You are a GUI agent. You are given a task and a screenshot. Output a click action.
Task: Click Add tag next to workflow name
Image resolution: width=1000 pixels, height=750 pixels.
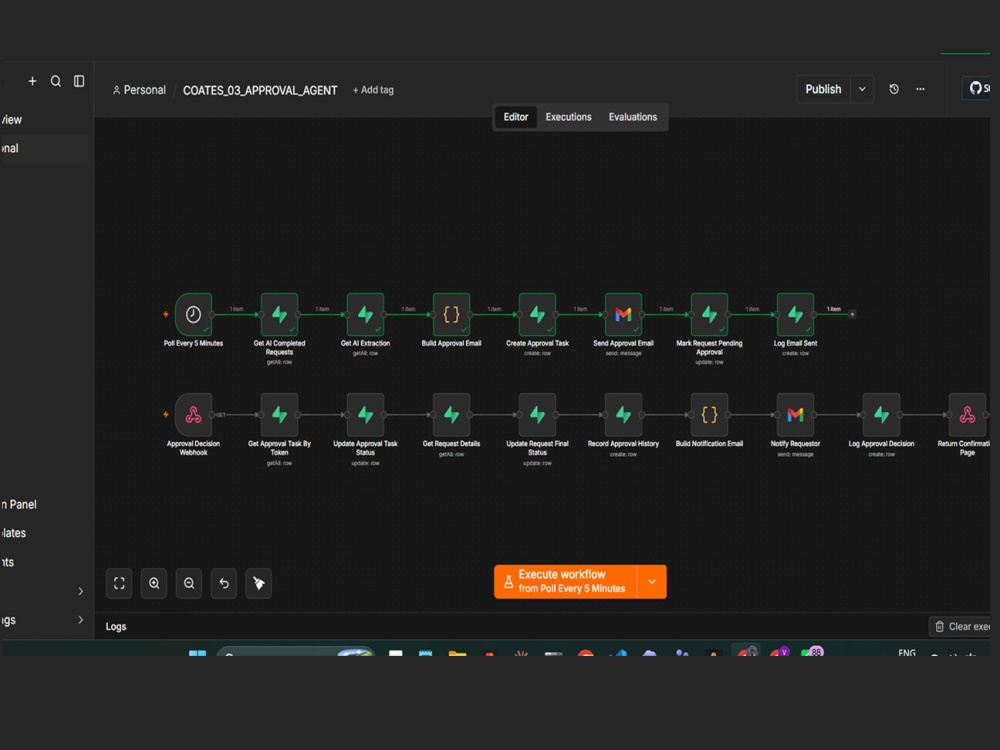373,90
